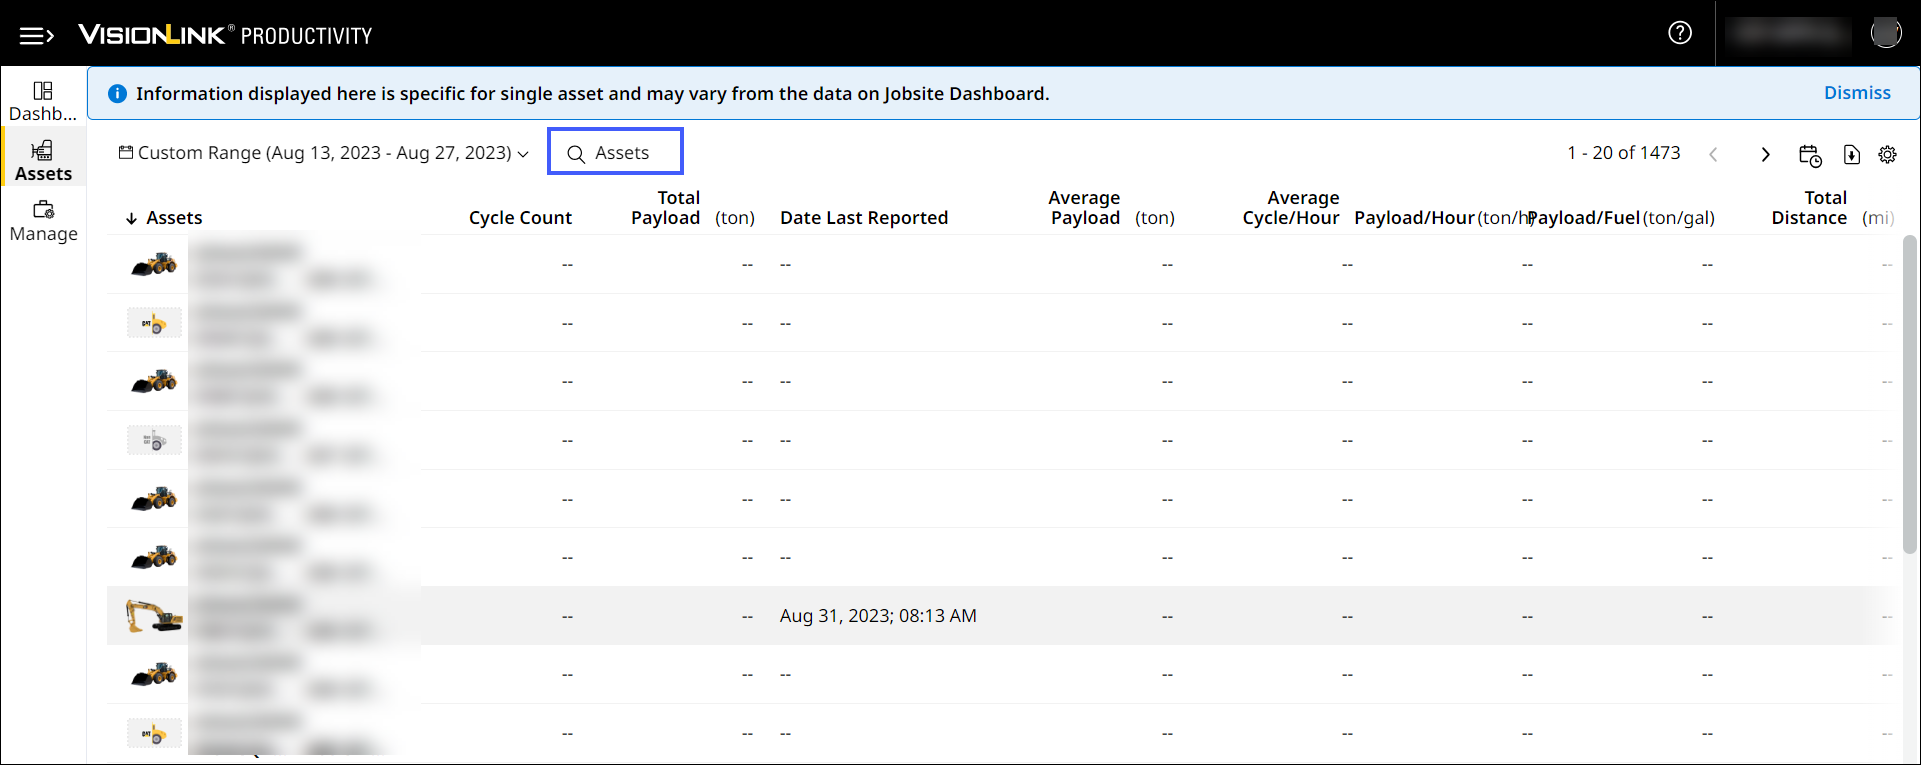Open the user profile avatar
The height and width of the screenshot is (765, 1921).
pyautogui.click(x=1885, y=33)
